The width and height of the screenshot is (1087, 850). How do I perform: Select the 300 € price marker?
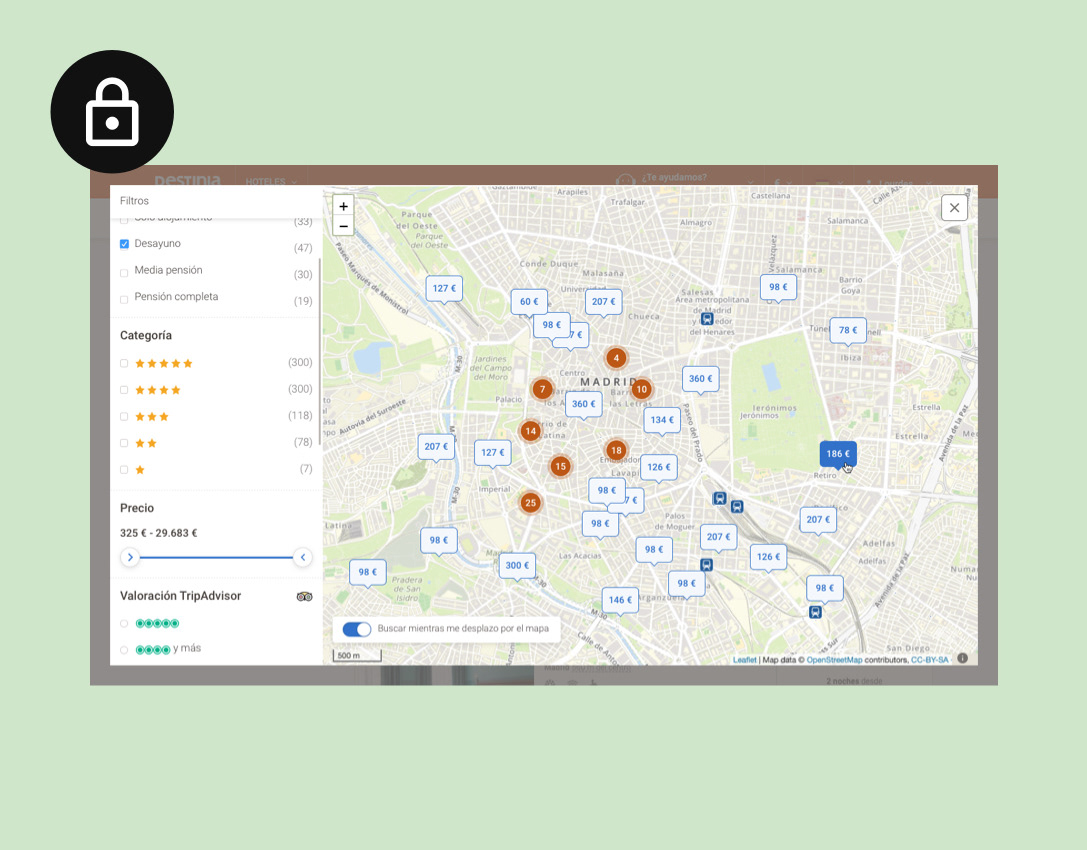[x=517, y=565]
